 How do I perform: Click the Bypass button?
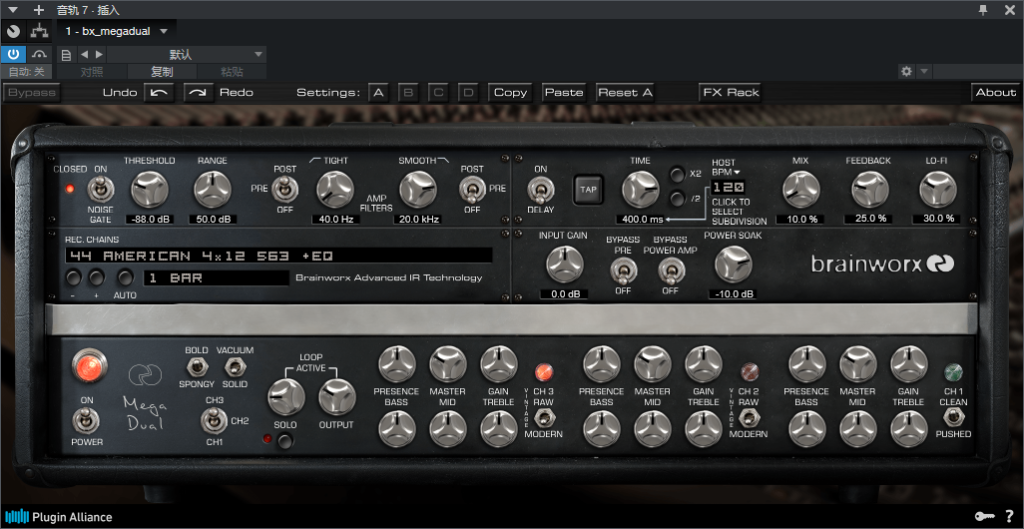point(31,92)
